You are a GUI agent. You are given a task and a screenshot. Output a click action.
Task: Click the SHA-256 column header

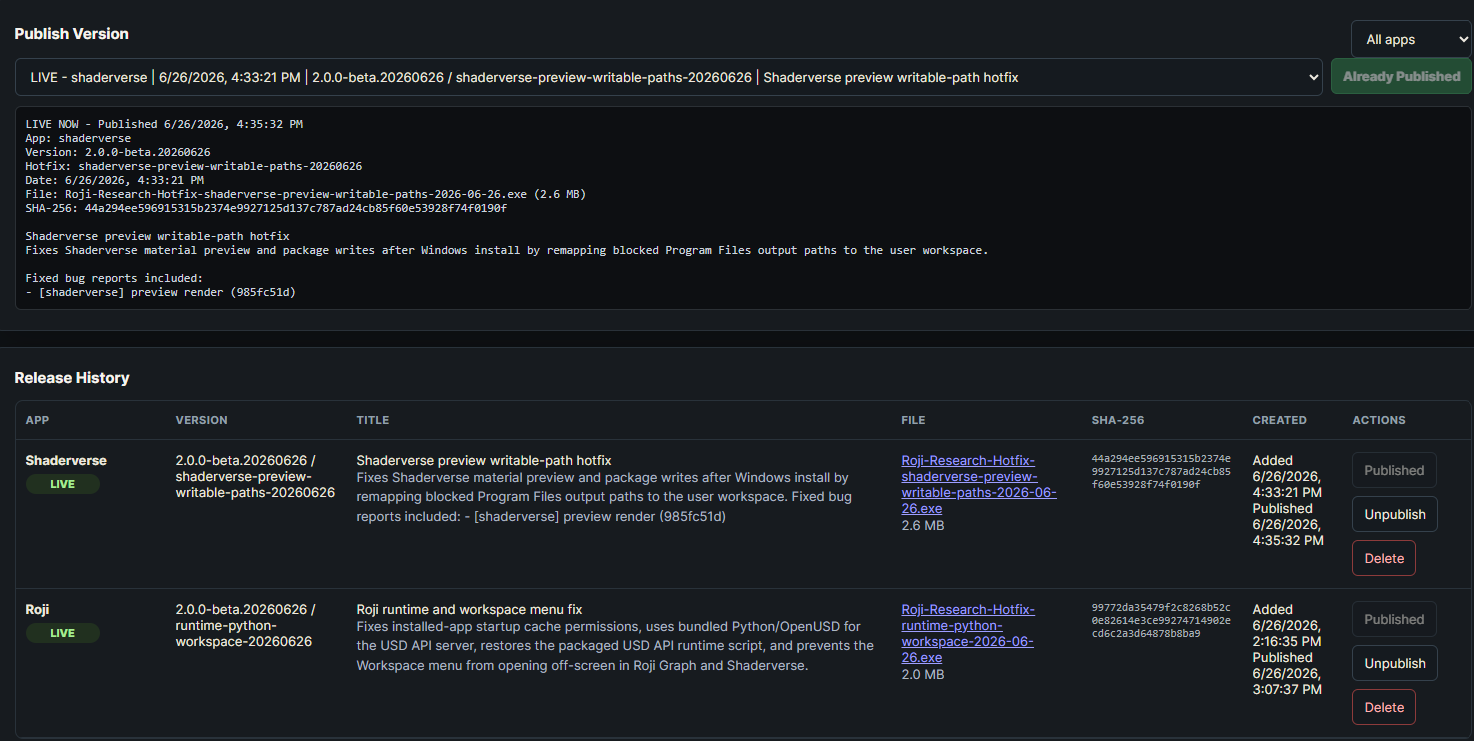(x=1118, y=420)
